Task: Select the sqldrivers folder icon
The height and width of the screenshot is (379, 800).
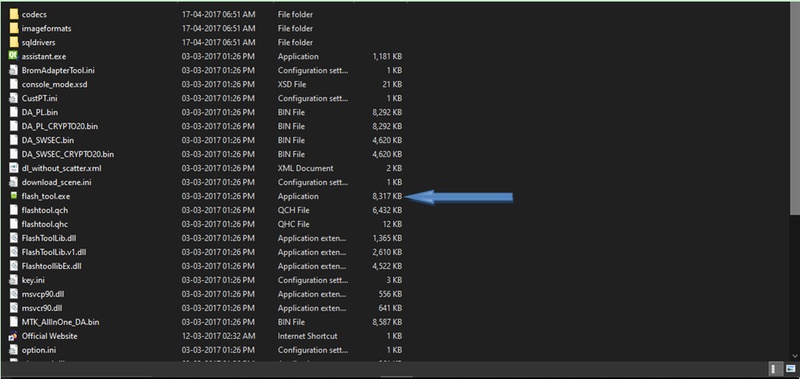Action: tap(14, 42)
